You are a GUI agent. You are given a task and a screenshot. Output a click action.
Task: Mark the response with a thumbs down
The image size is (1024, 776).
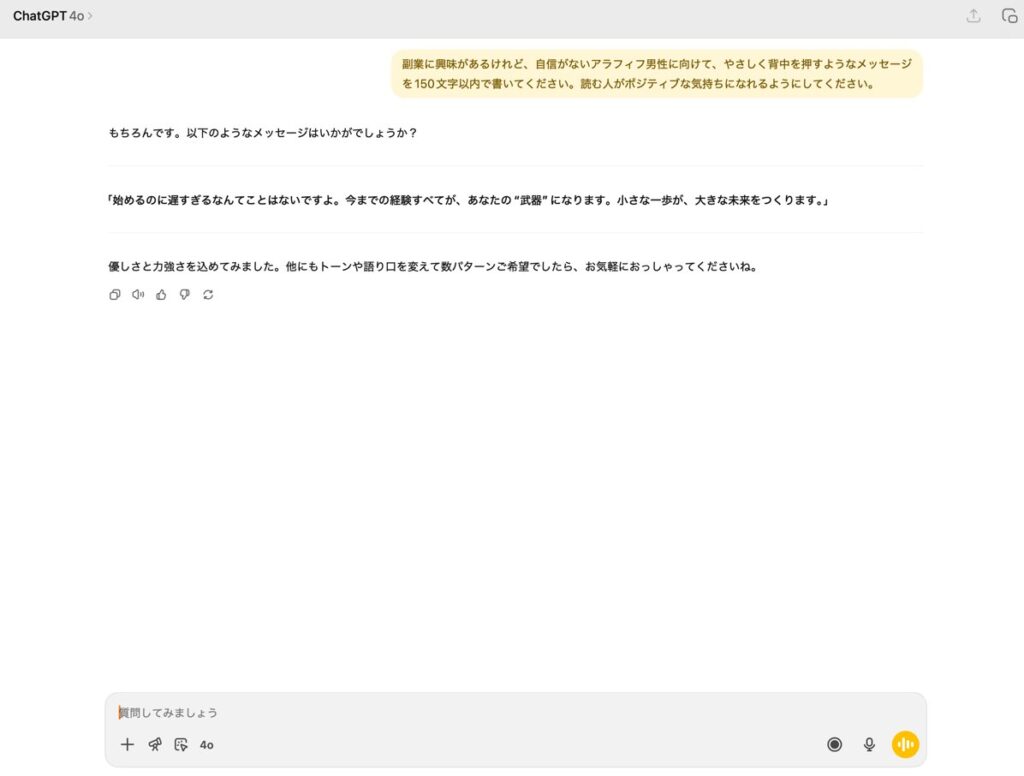184,295
